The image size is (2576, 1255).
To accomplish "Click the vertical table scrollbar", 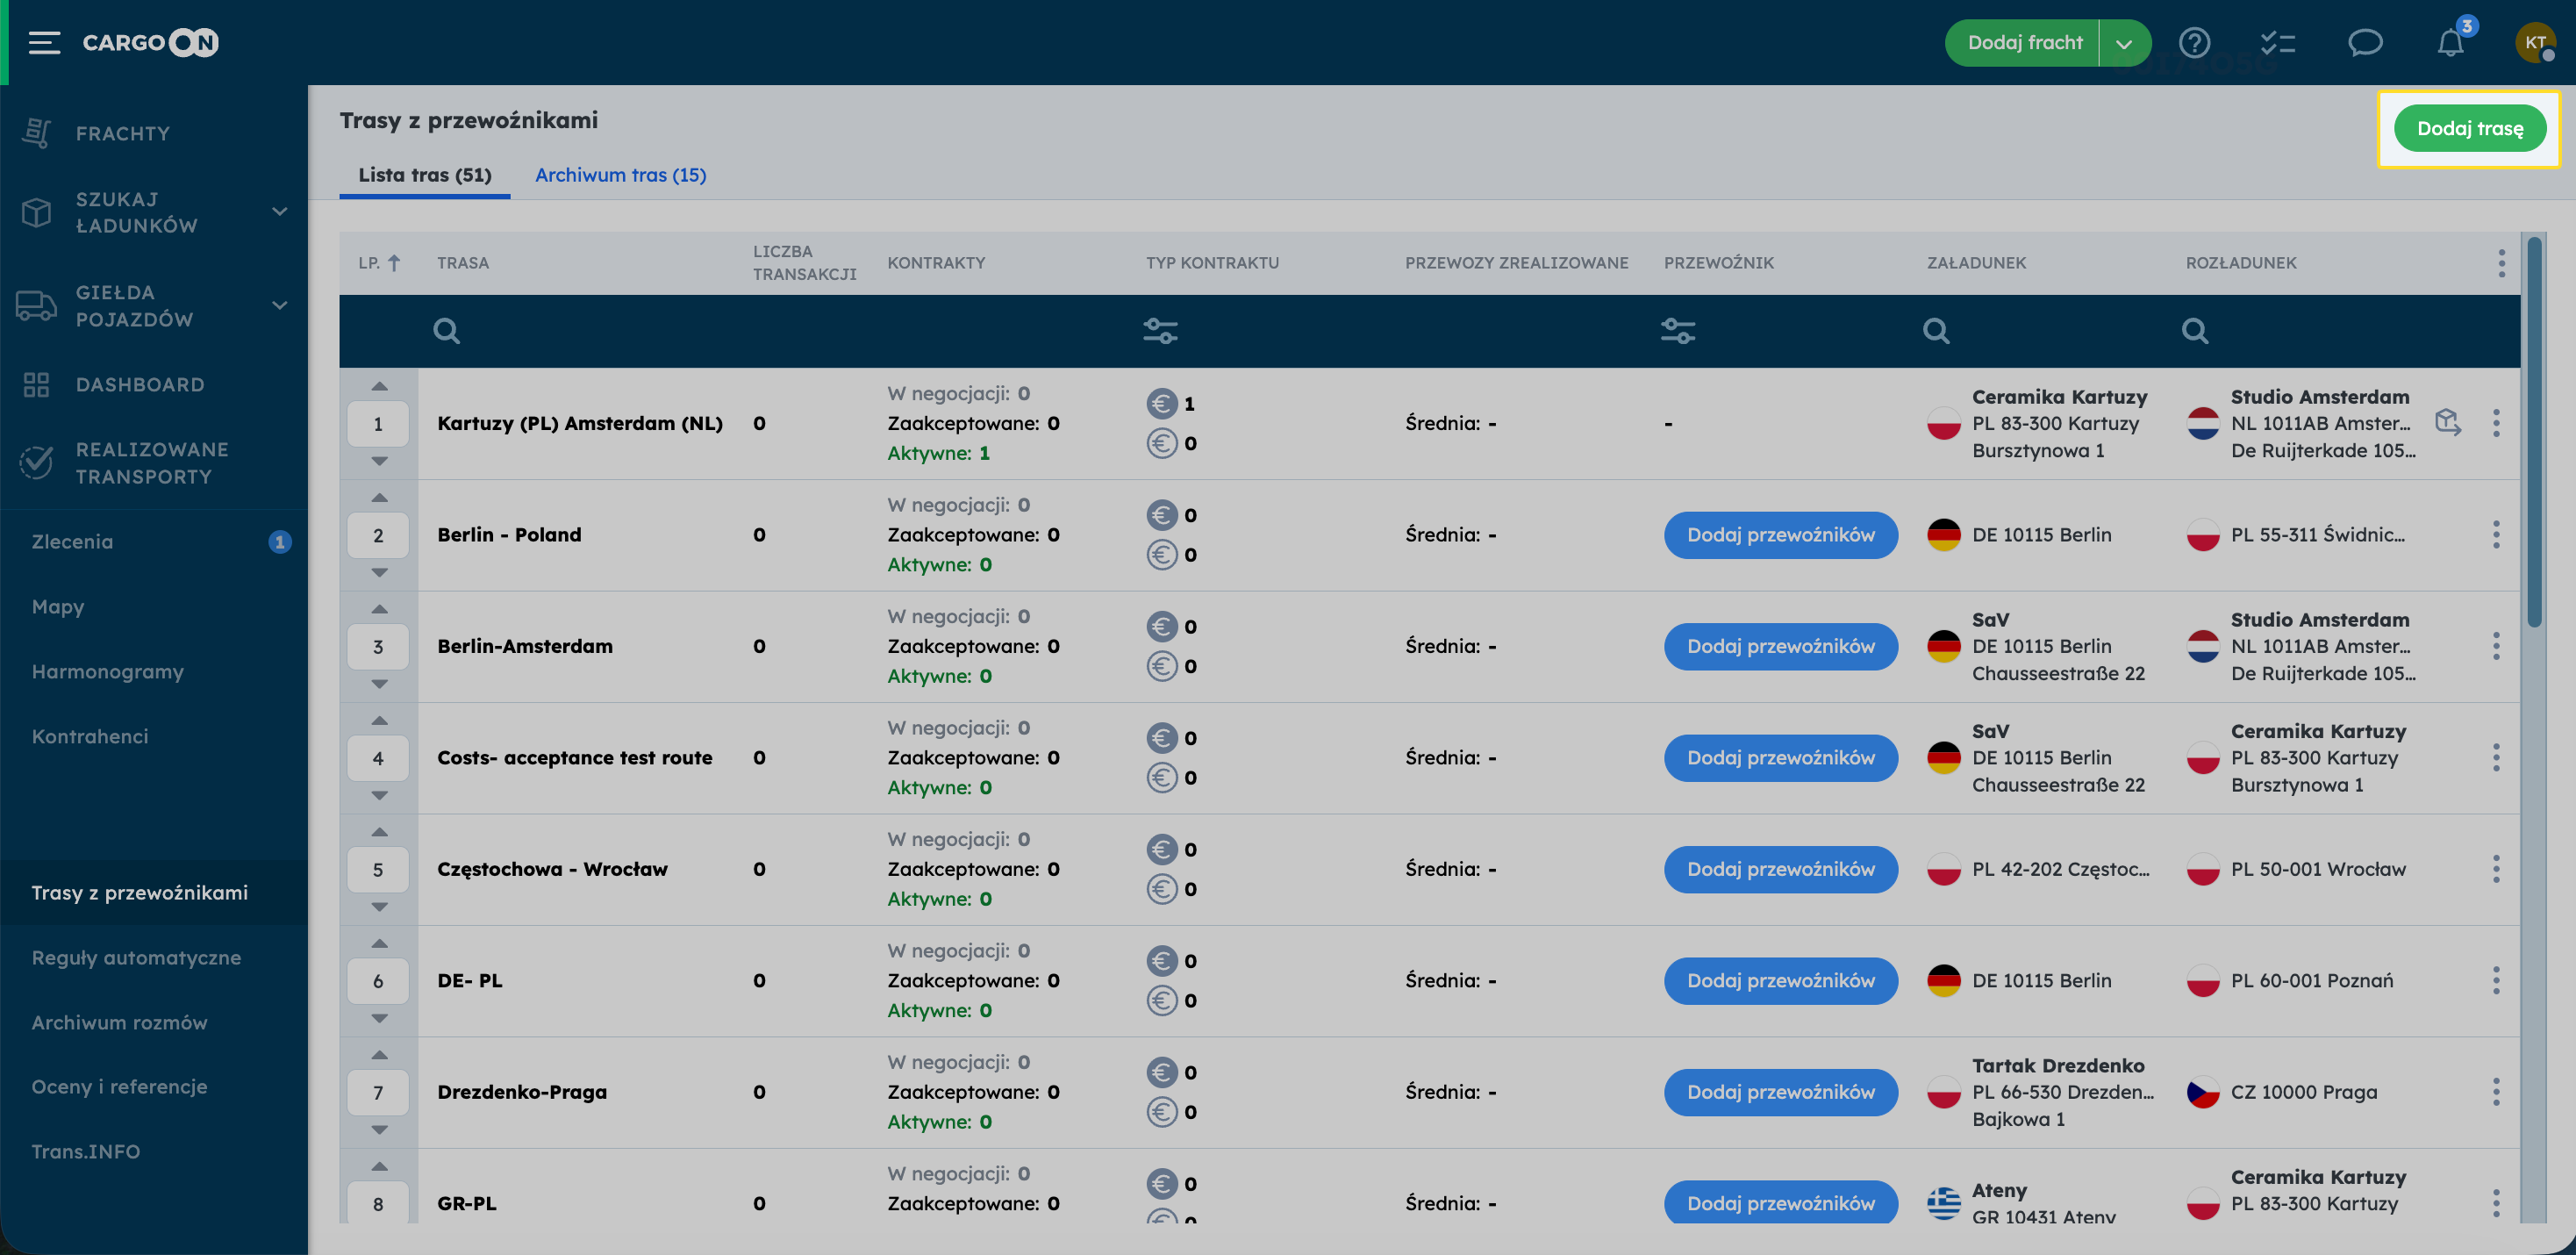I will pos(2533,431).
